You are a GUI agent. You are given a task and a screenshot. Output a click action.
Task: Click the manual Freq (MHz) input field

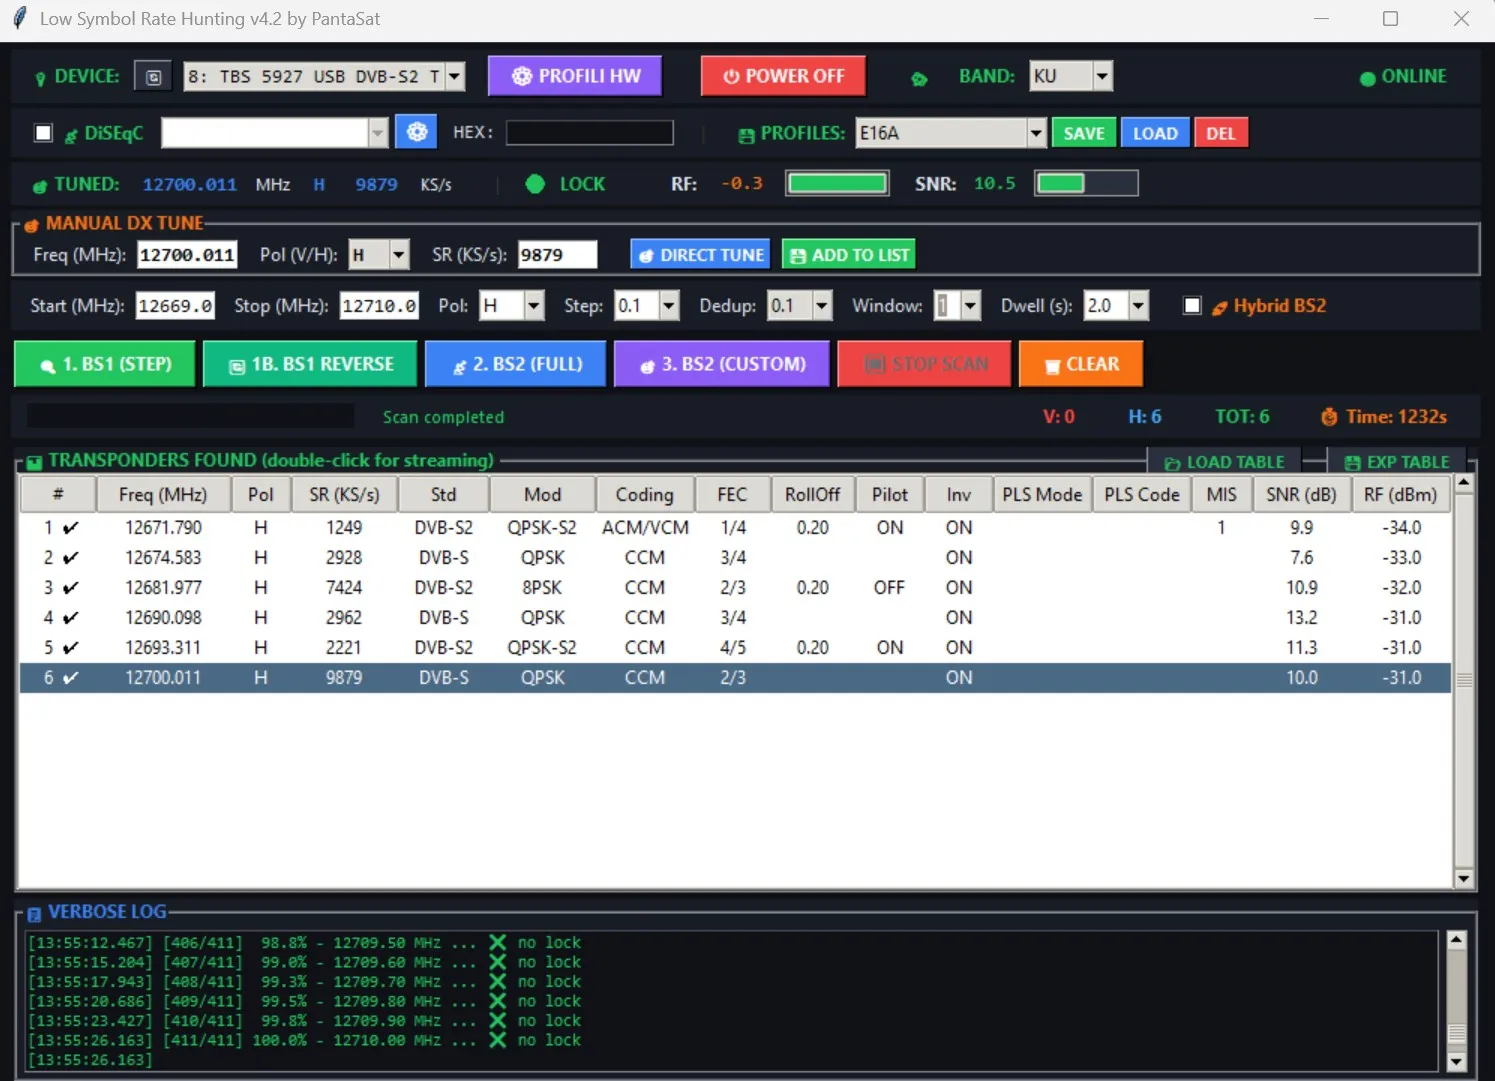187,255
